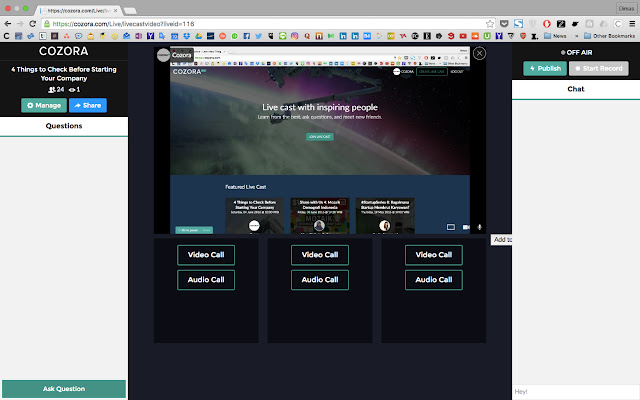Click the screen share icon in video panel

tap(451, 227)
